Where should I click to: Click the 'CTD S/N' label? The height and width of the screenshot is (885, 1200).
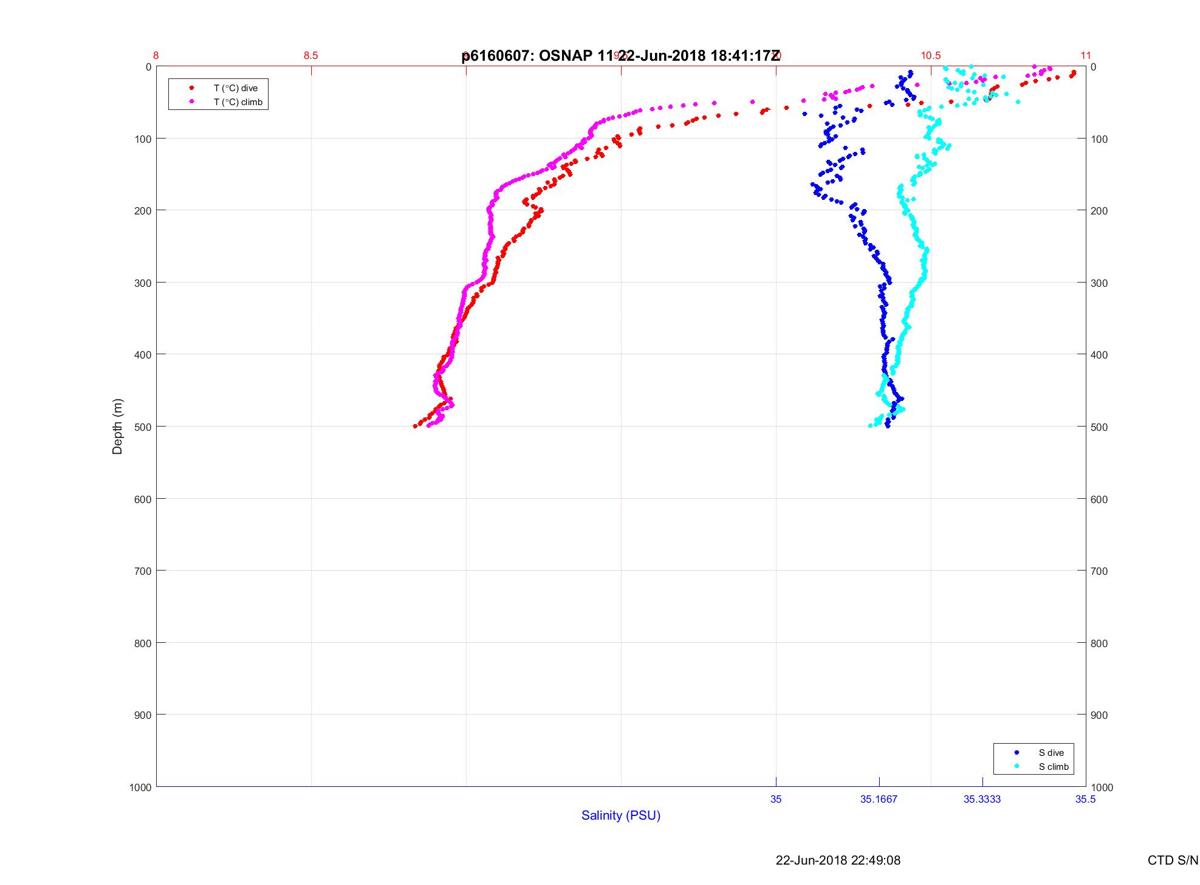click(1173, 860)
